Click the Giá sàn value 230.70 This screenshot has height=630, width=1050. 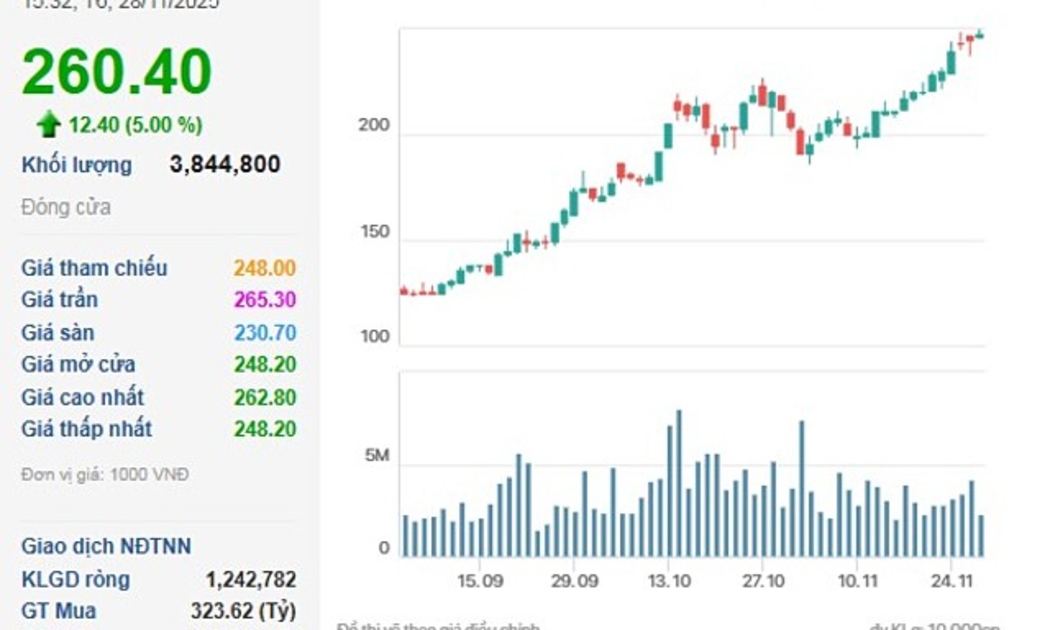[x=264, y=333]
